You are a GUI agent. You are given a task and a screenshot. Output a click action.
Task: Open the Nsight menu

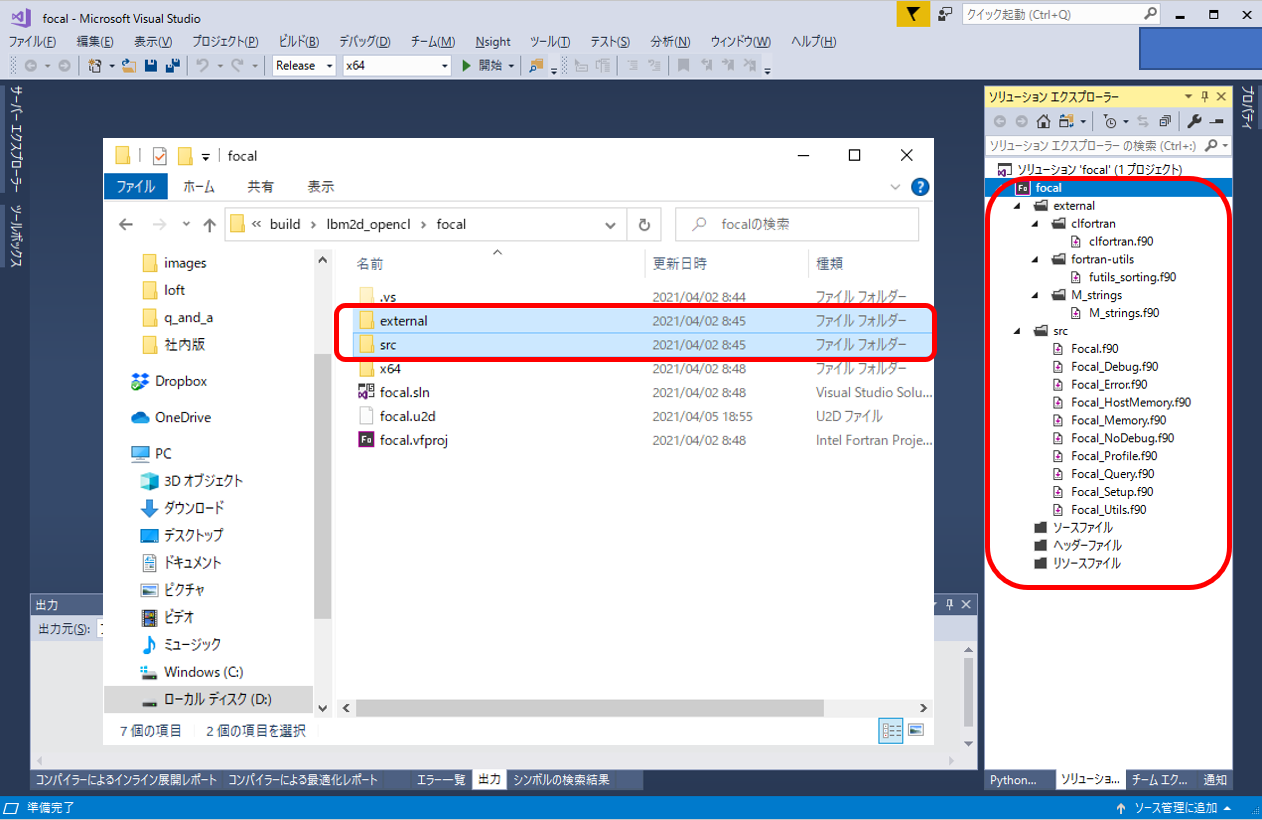pyautogui.click(x=492, y=41)
